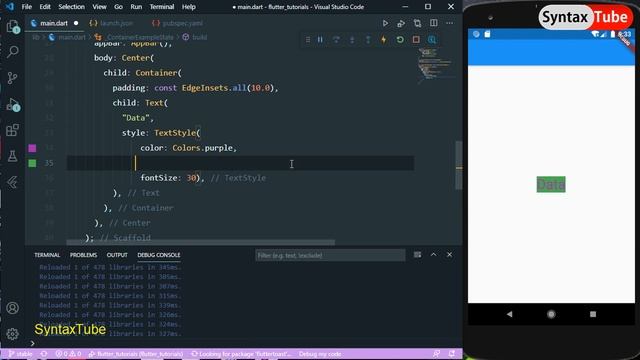
Task: Click the notifications bell in status bar
Action: point(451,354)
